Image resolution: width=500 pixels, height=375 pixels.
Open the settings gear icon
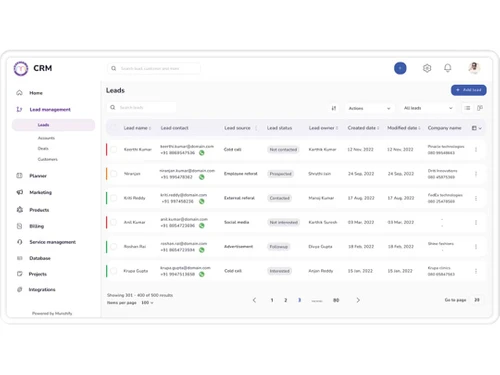tap(427, 68)
